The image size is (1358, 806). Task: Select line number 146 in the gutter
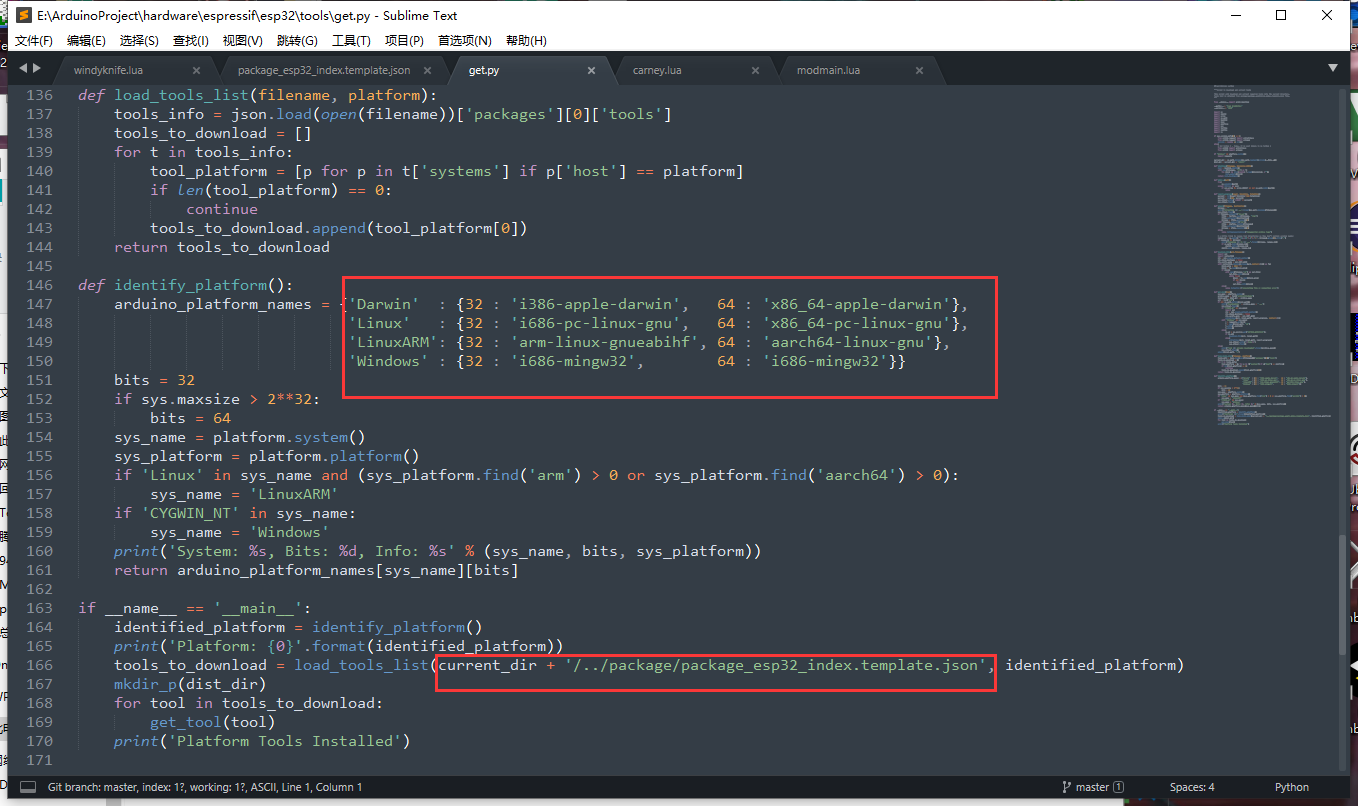click(39, 285)
